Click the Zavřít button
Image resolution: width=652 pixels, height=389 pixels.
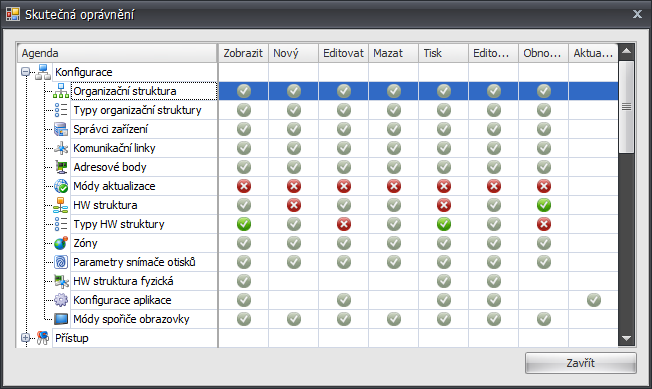pyautogui.click(x=580, y=363)
